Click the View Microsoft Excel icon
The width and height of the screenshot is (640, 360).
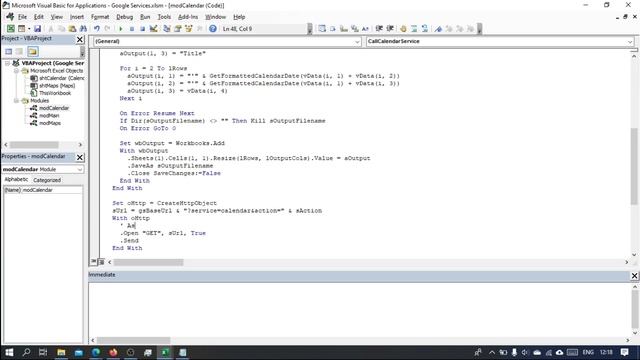(x=11, y=29)
